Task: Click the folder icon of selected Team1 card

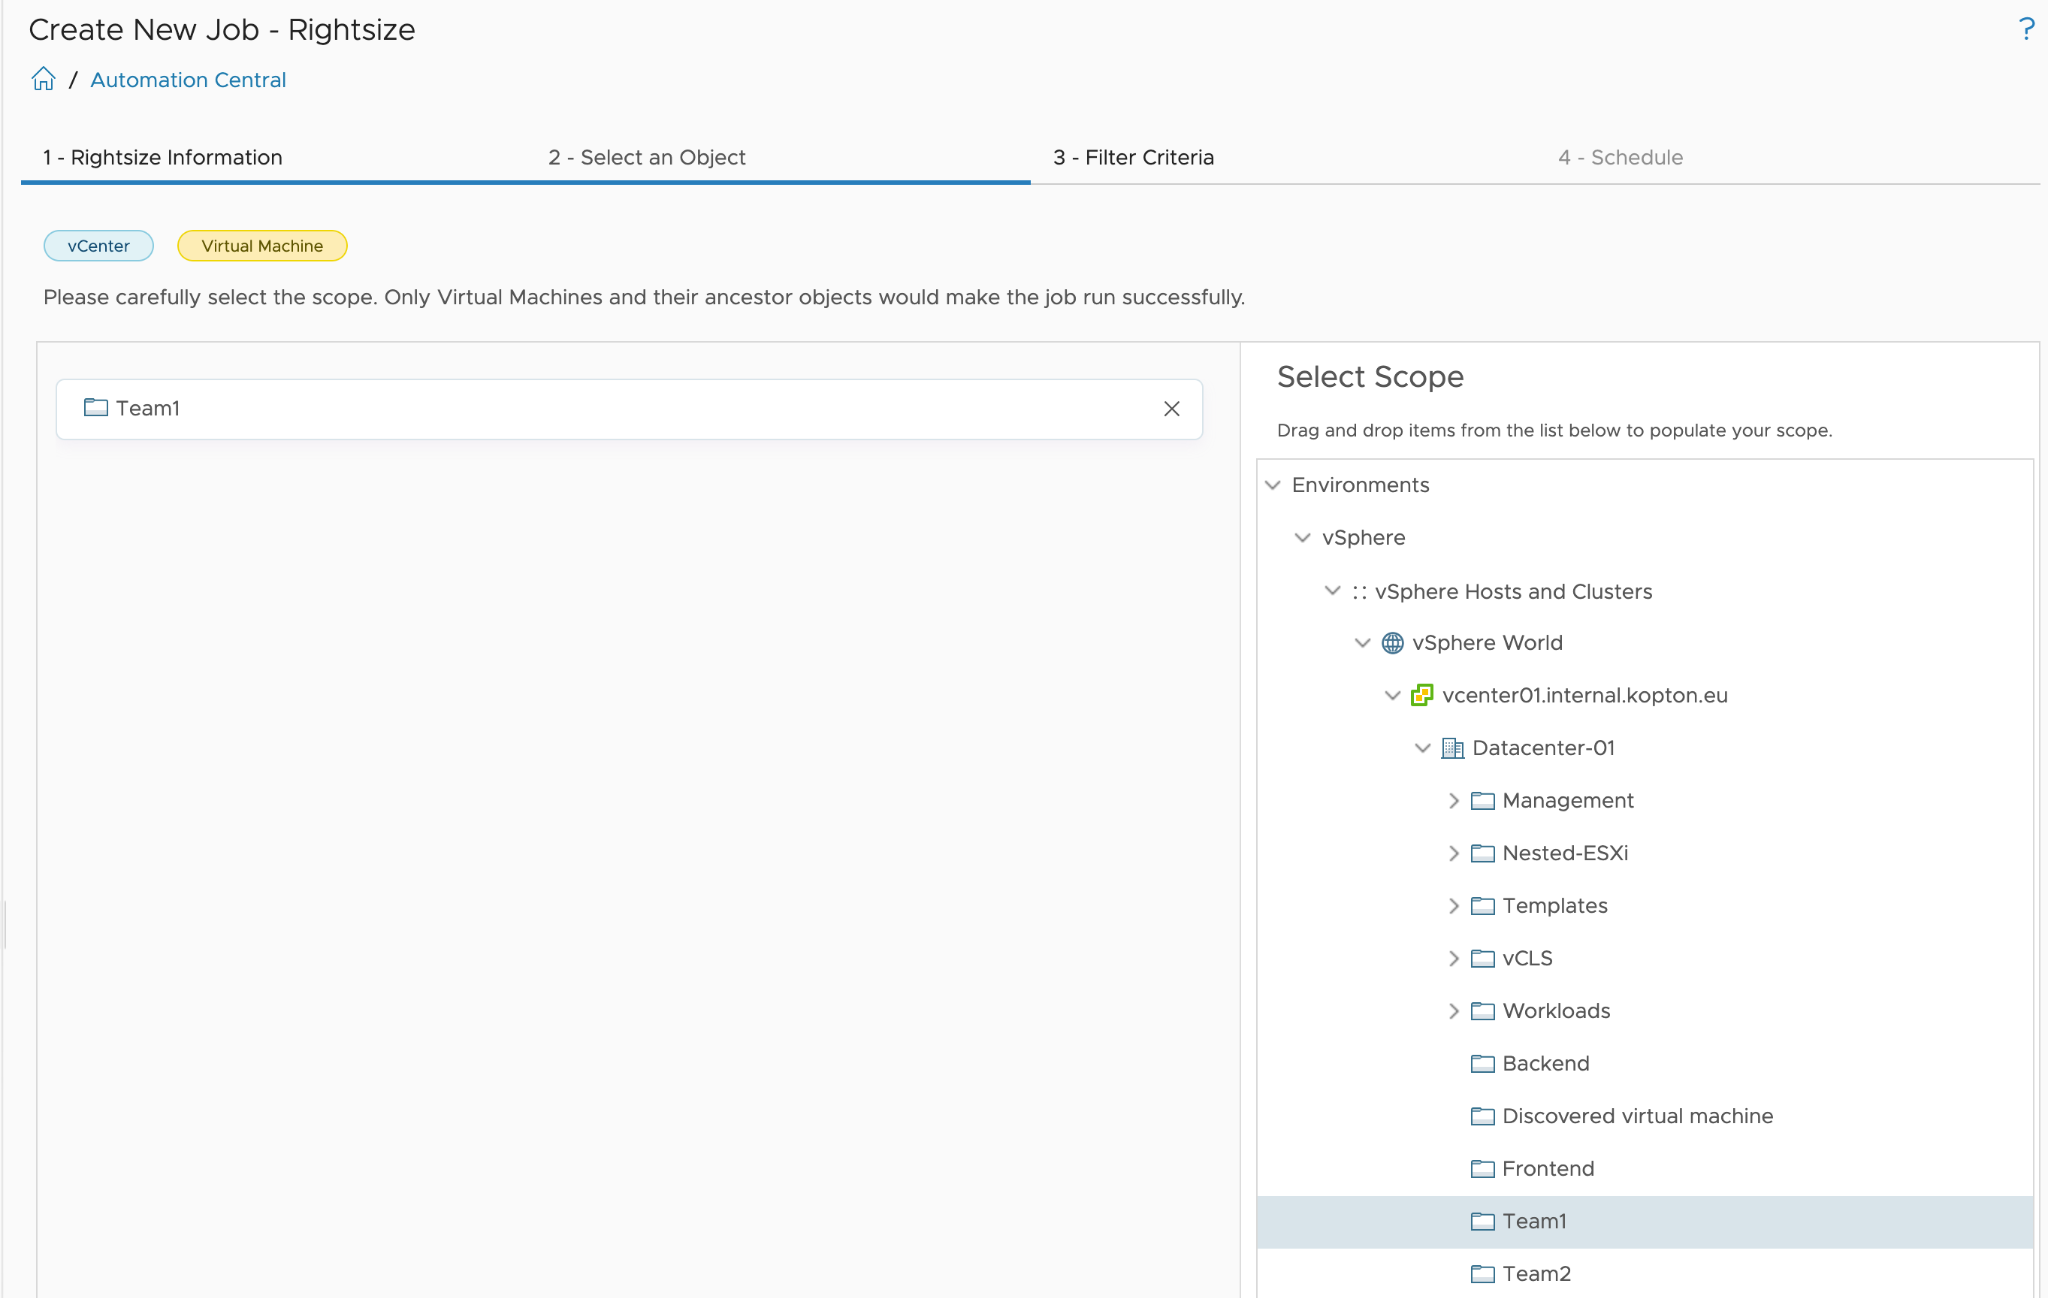Action: (x=96, y=407)
